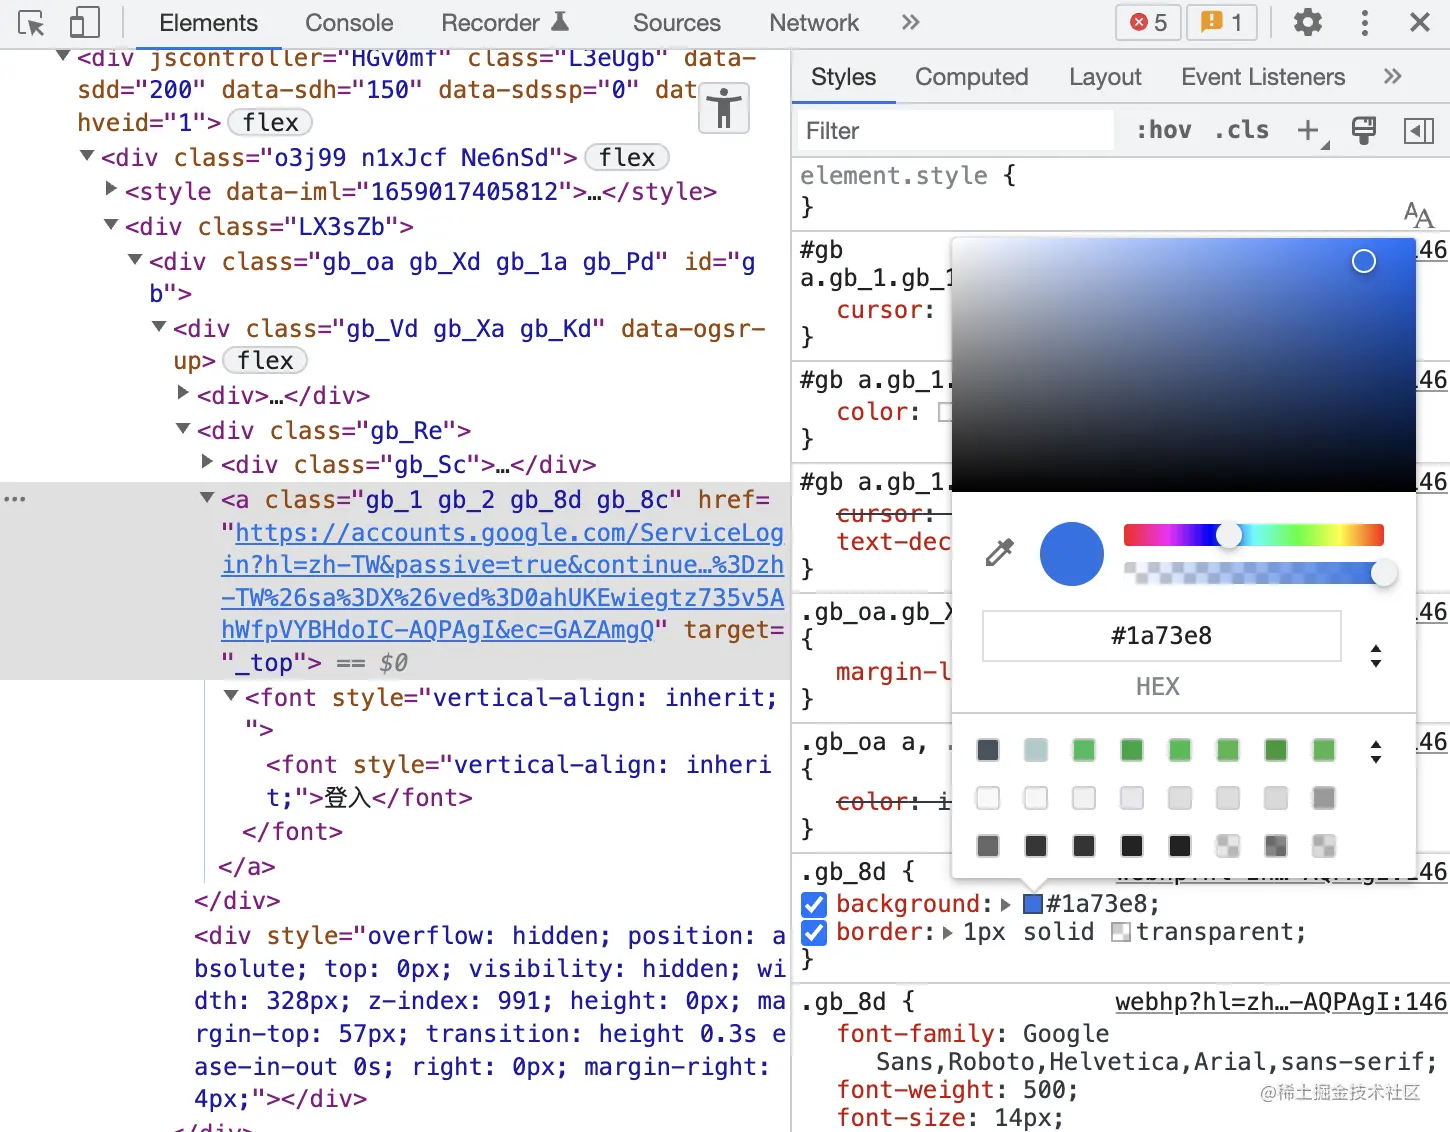Screen dimensions: 1450x1132
Task: Open the accounts.google.com href link
Action: click(503, 581)
